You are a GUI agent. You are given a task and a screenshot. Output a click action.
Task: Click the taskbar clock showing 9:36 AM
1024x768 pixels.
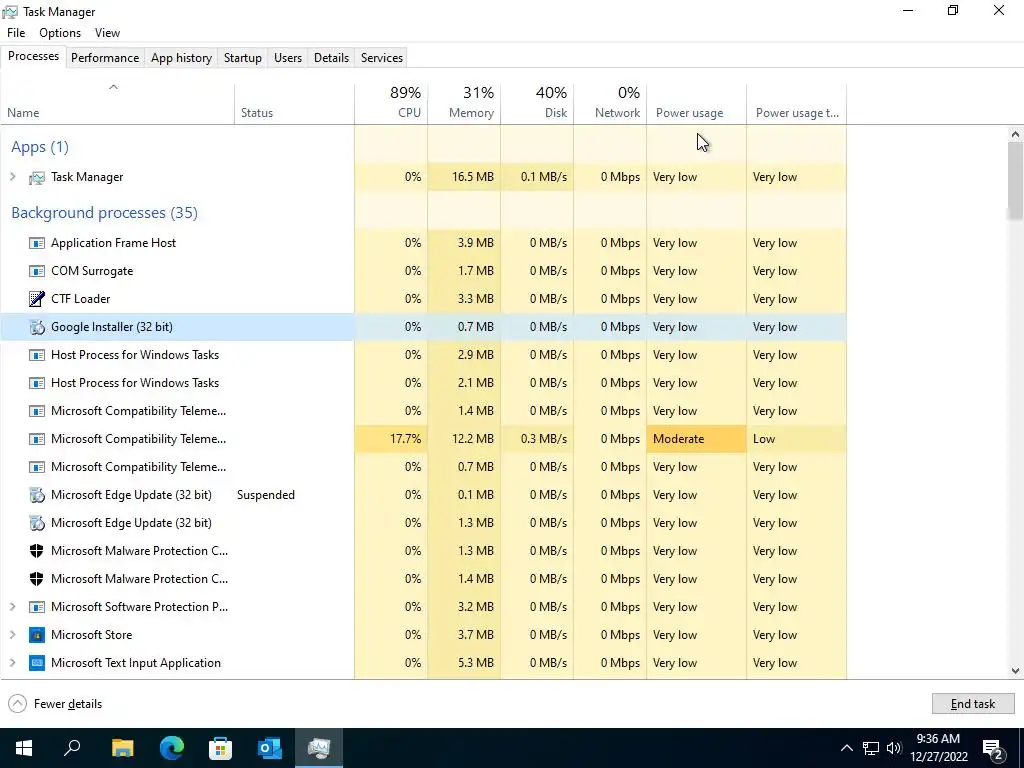[938, 748]
